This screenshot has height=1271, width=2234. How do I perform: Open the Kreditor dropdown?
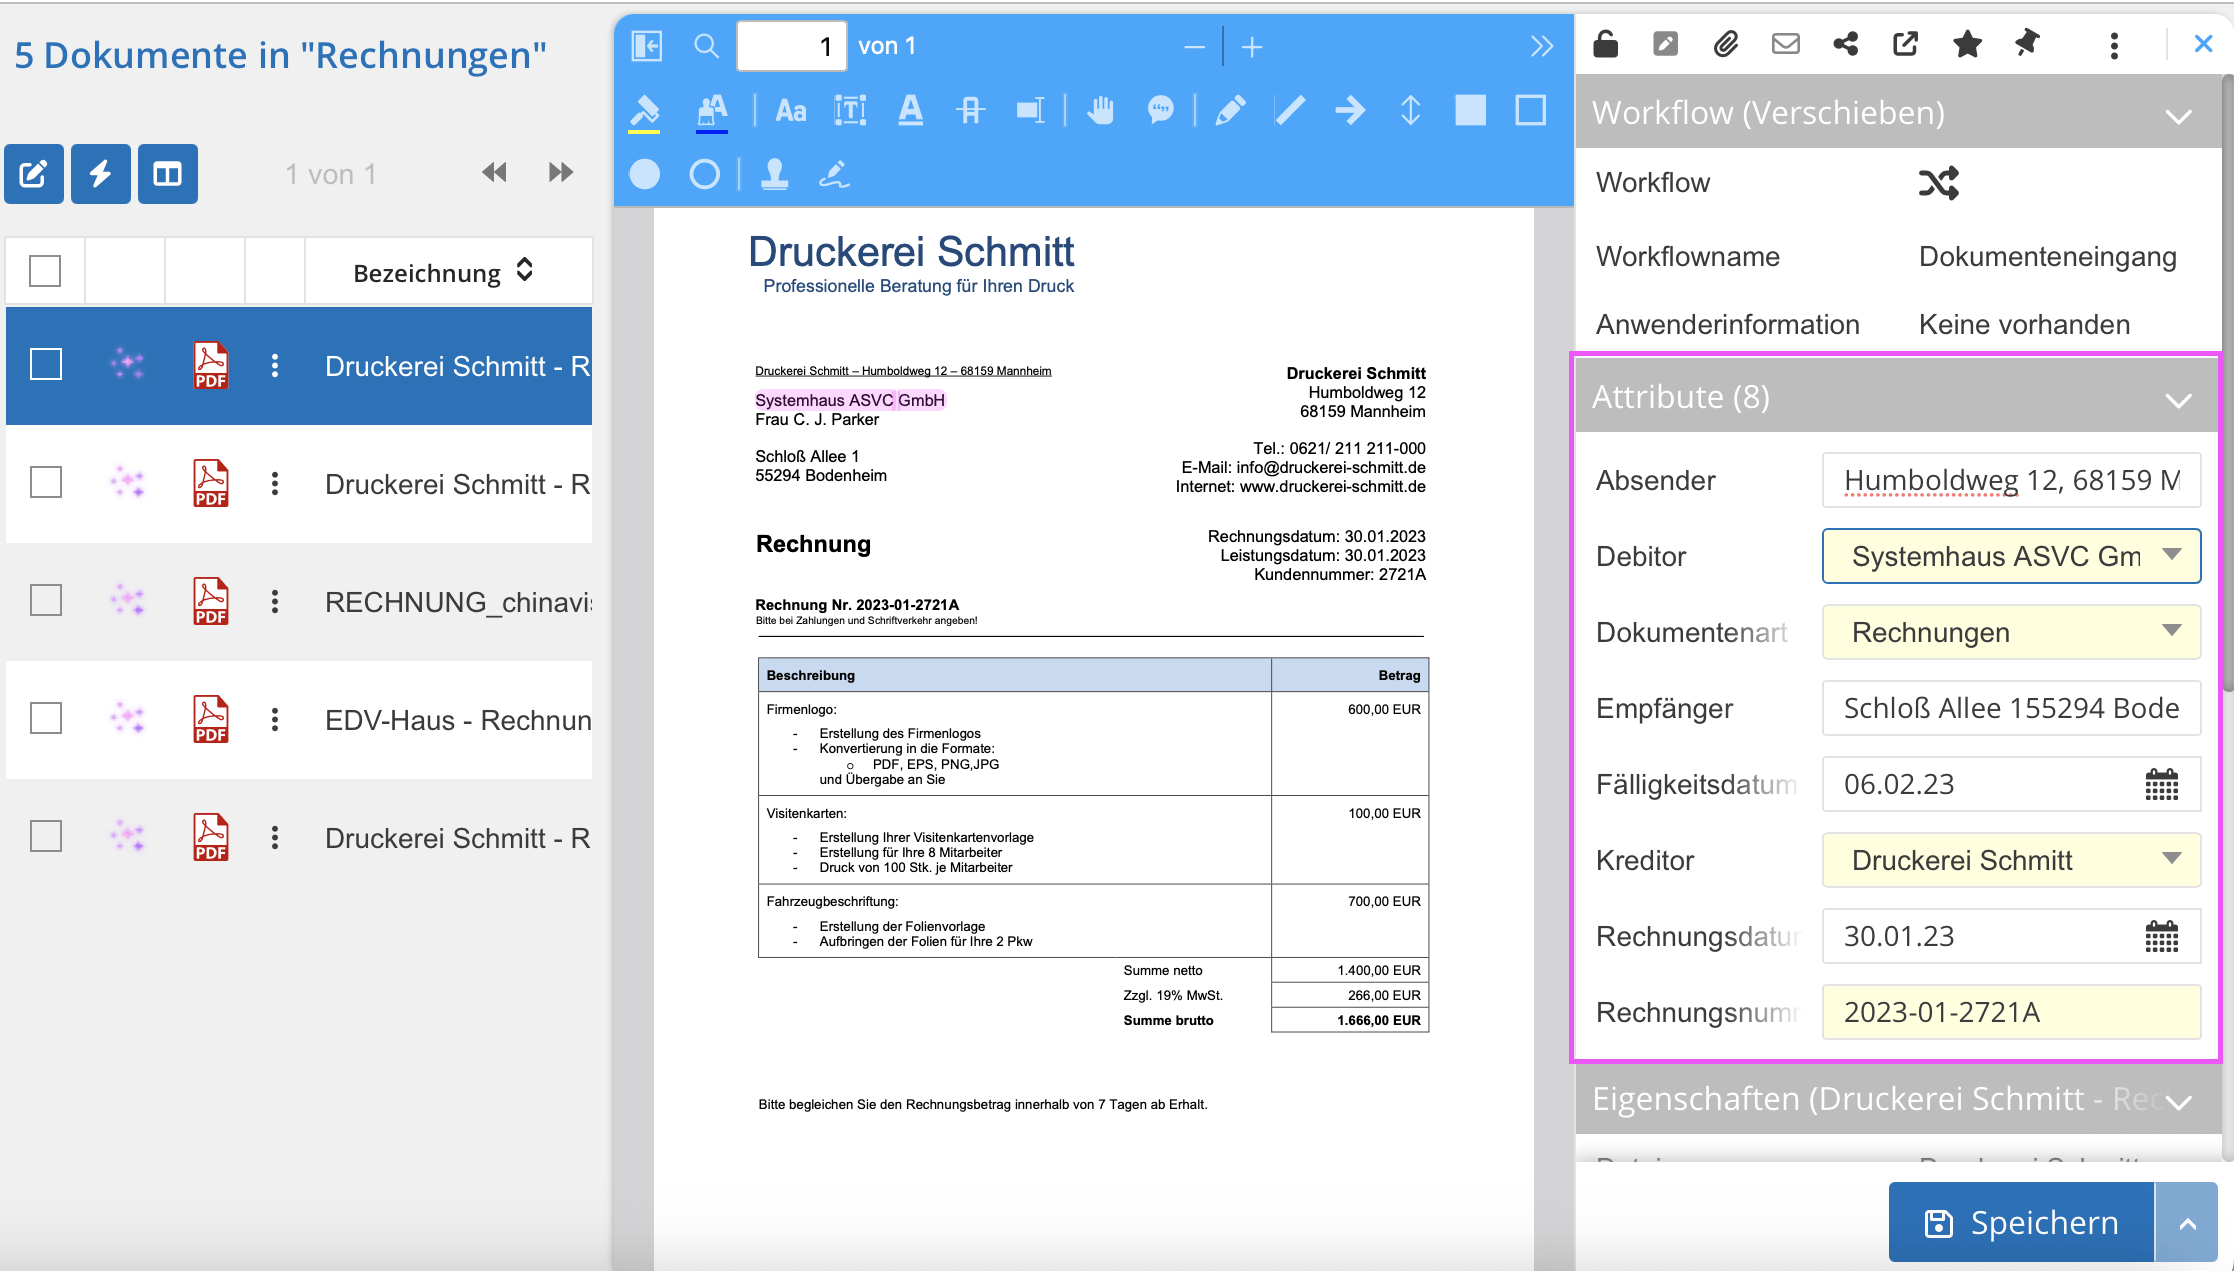click(x=2011, y=860)
